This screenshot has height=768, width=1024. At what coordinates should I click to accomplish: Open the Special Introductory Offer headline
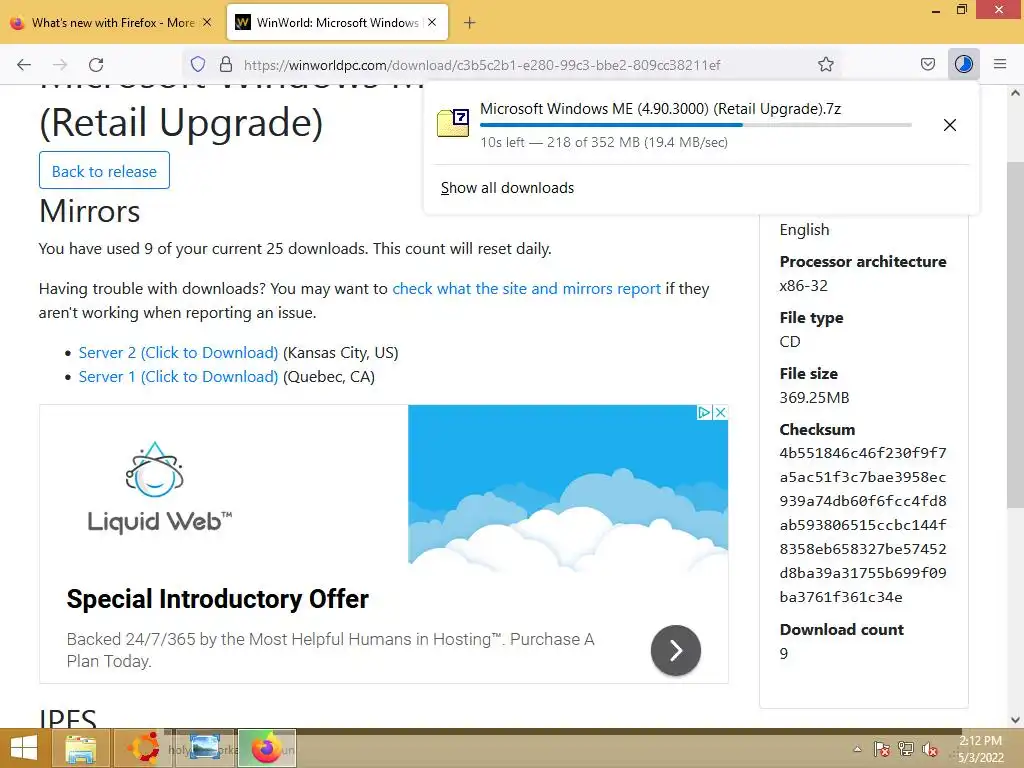(x=217, y=599)
